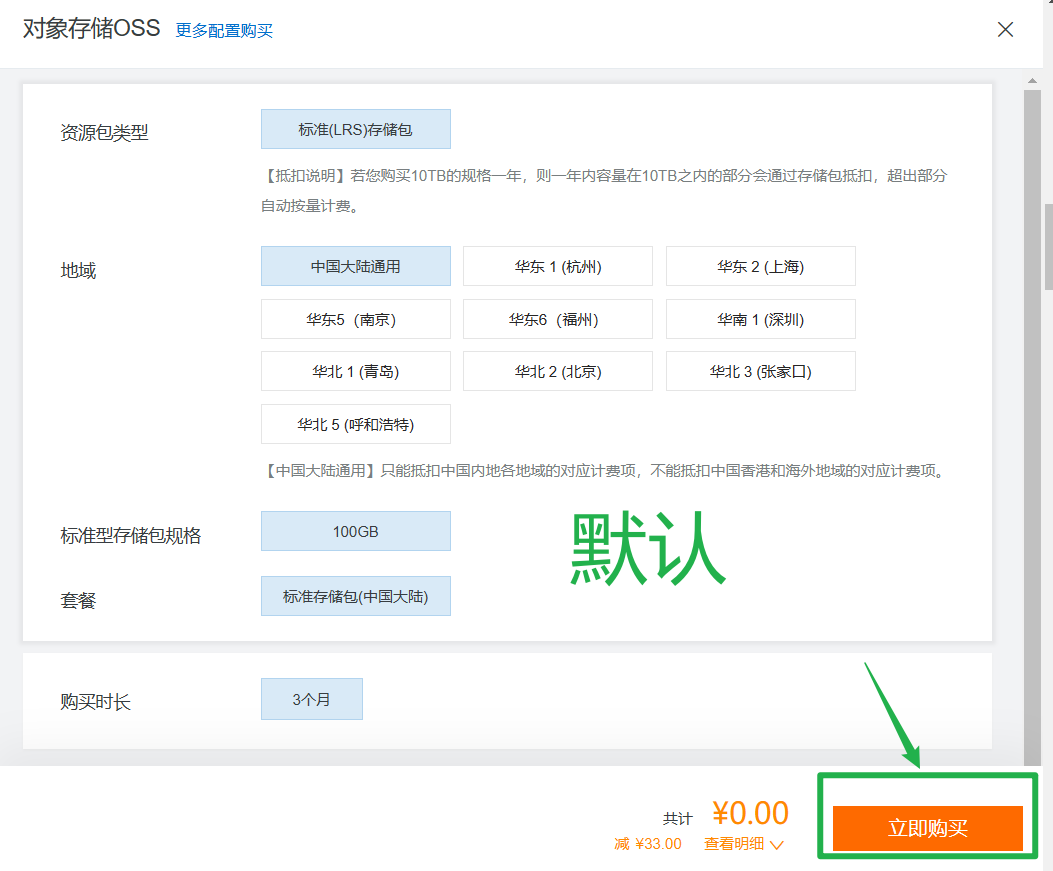Select 华北 1 (青岛) region option
Screen dimensions: 1053x871
[356, 371]
